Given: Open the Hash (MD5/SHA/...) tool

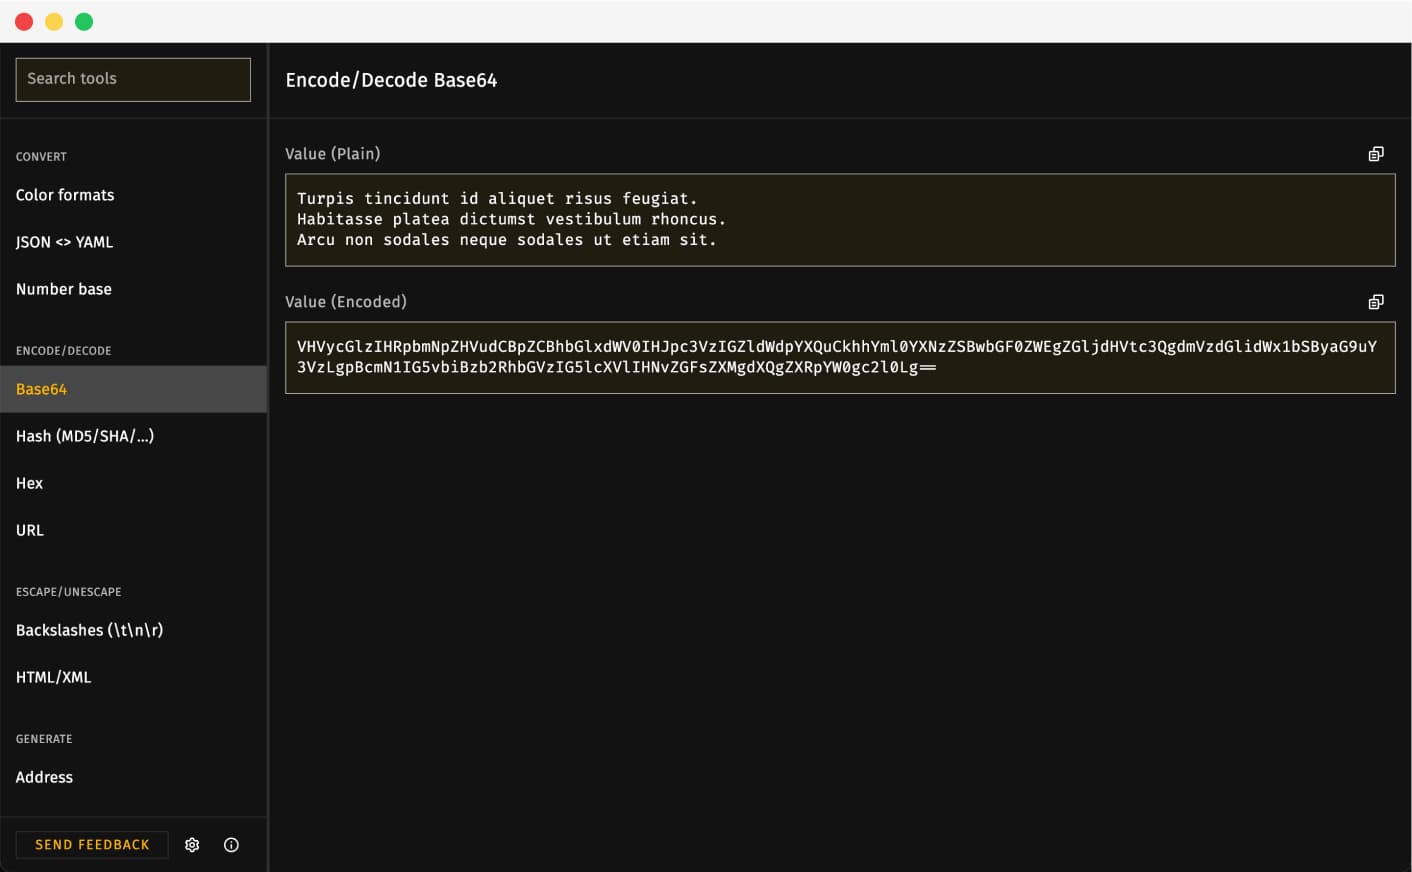Looking at the screenshot, I should pos(133,436).
